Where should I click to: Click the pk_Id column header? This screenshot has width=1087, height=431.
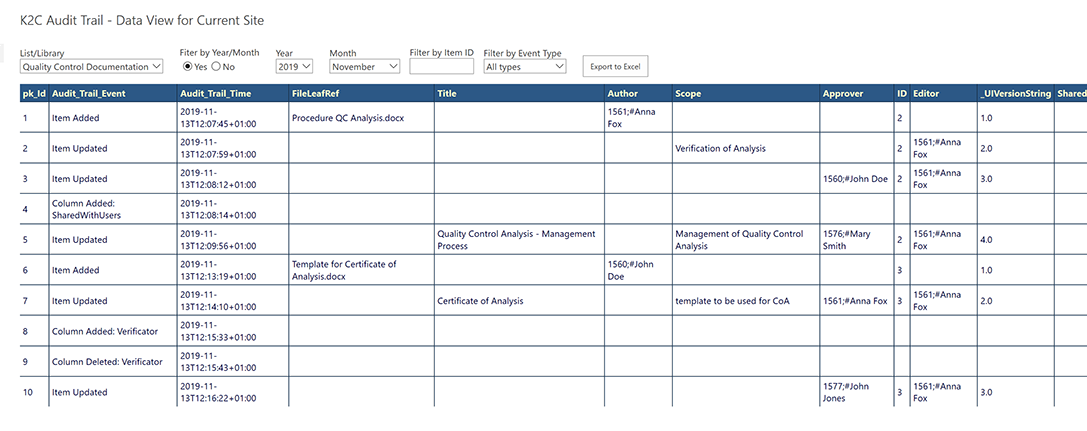pyautogui.click(x=34, y=94)
